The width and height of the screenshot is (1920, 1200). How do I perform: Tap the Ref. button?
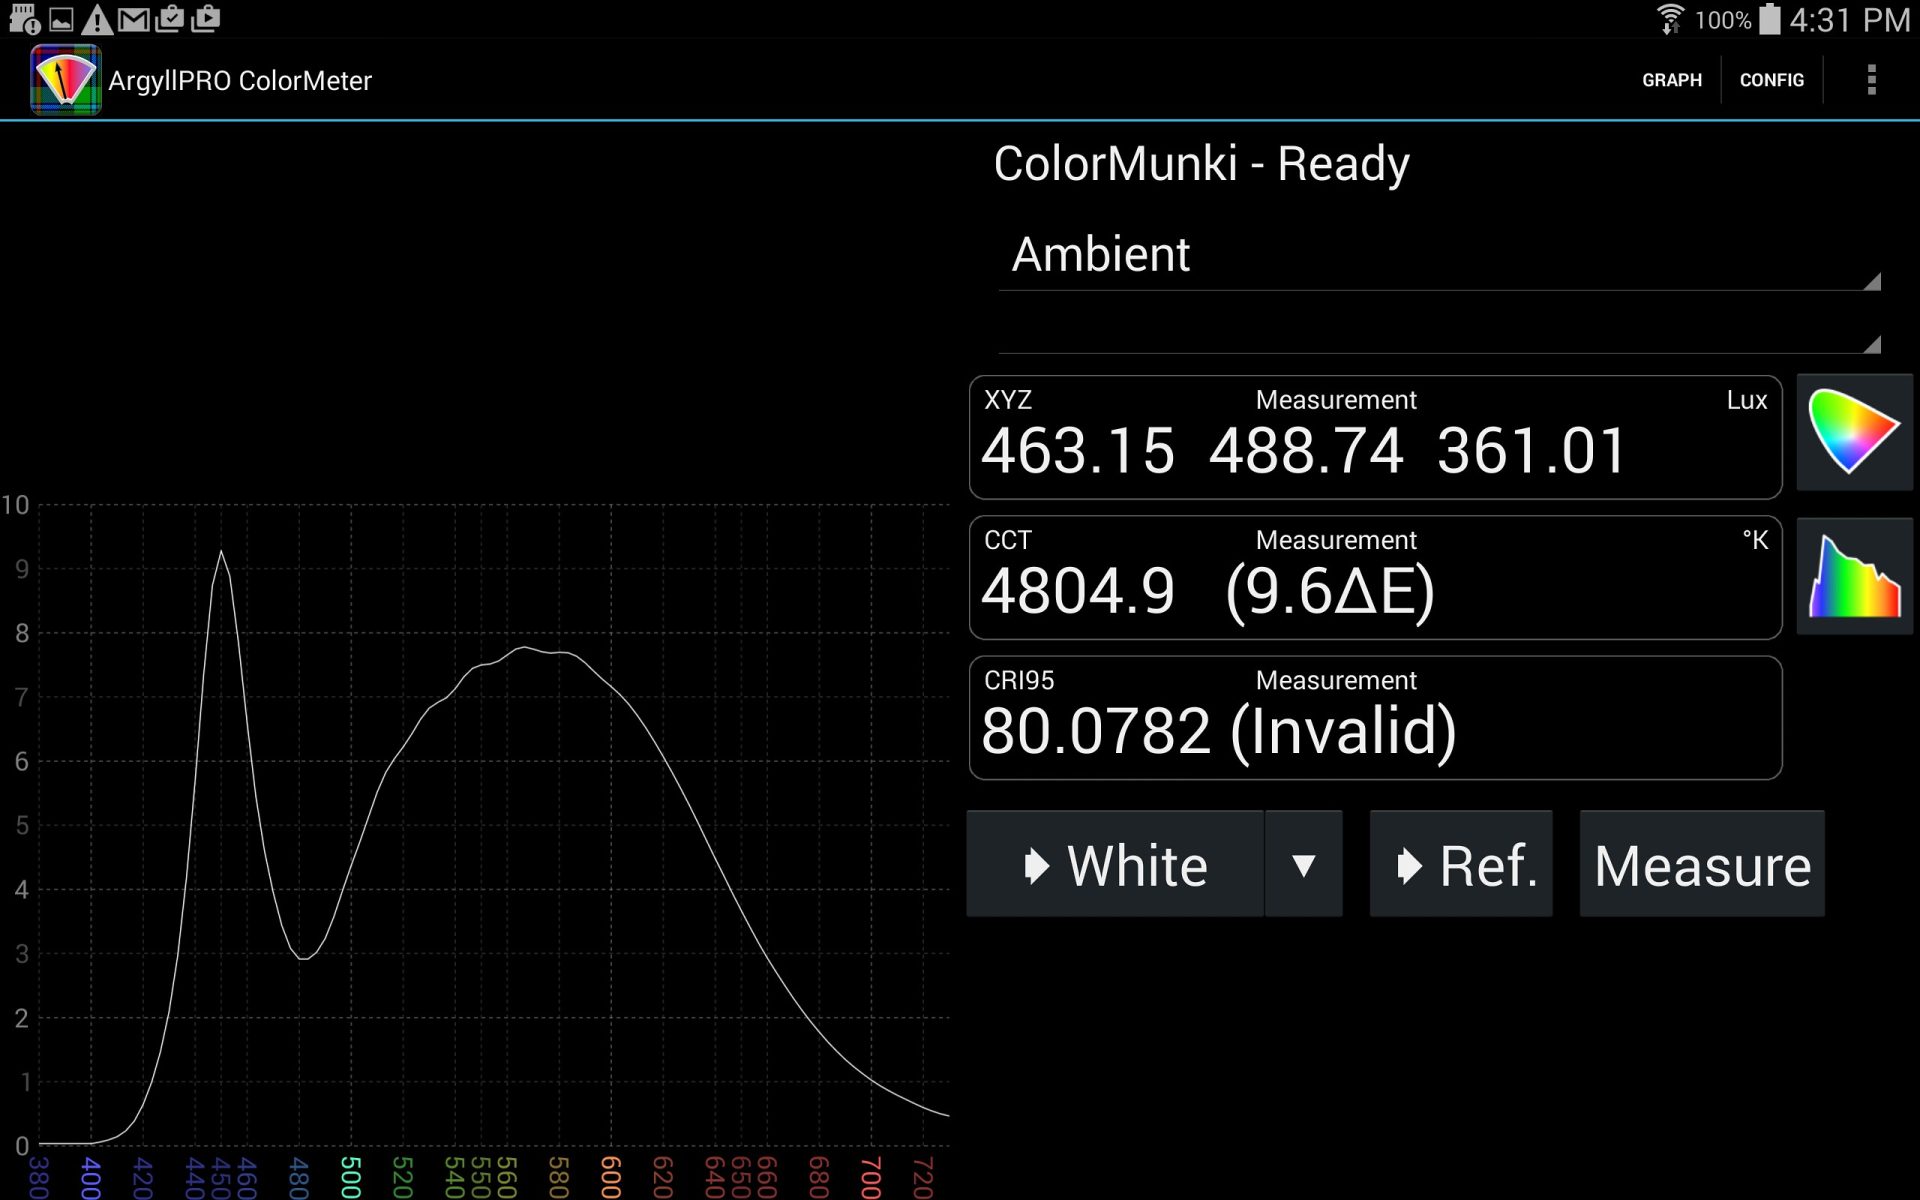(x=1461, y=864)
